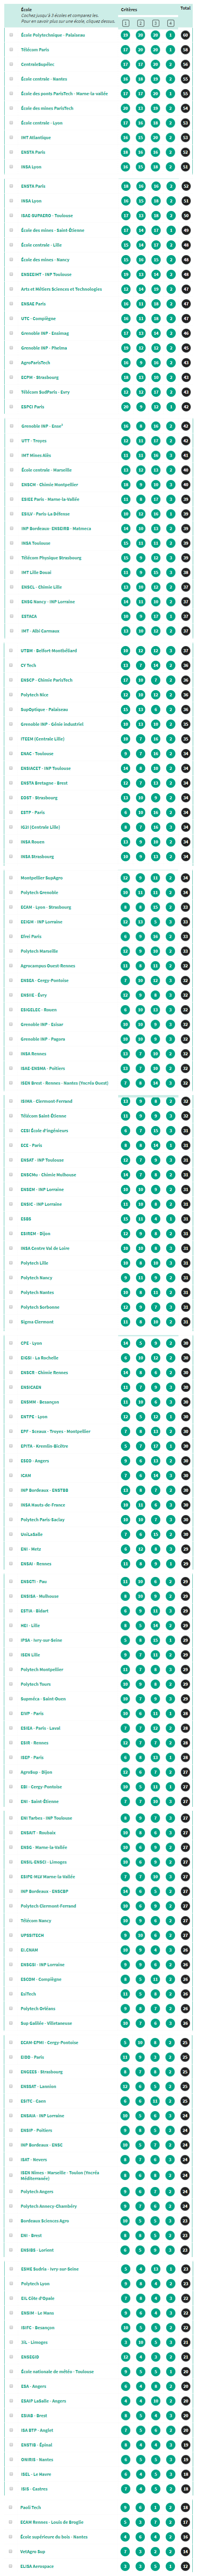Viewport: 197px width, 2576px height.
Task: Open Sigma Clermont school link
Action: (37, 1322)
